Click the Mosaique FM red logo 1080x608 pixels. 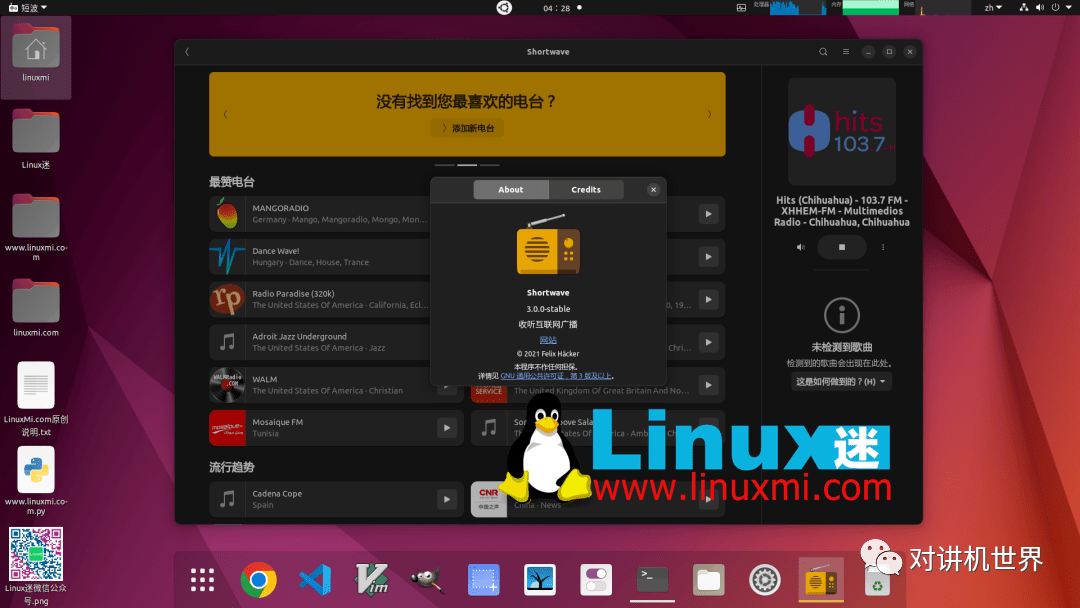pos(227,428)
